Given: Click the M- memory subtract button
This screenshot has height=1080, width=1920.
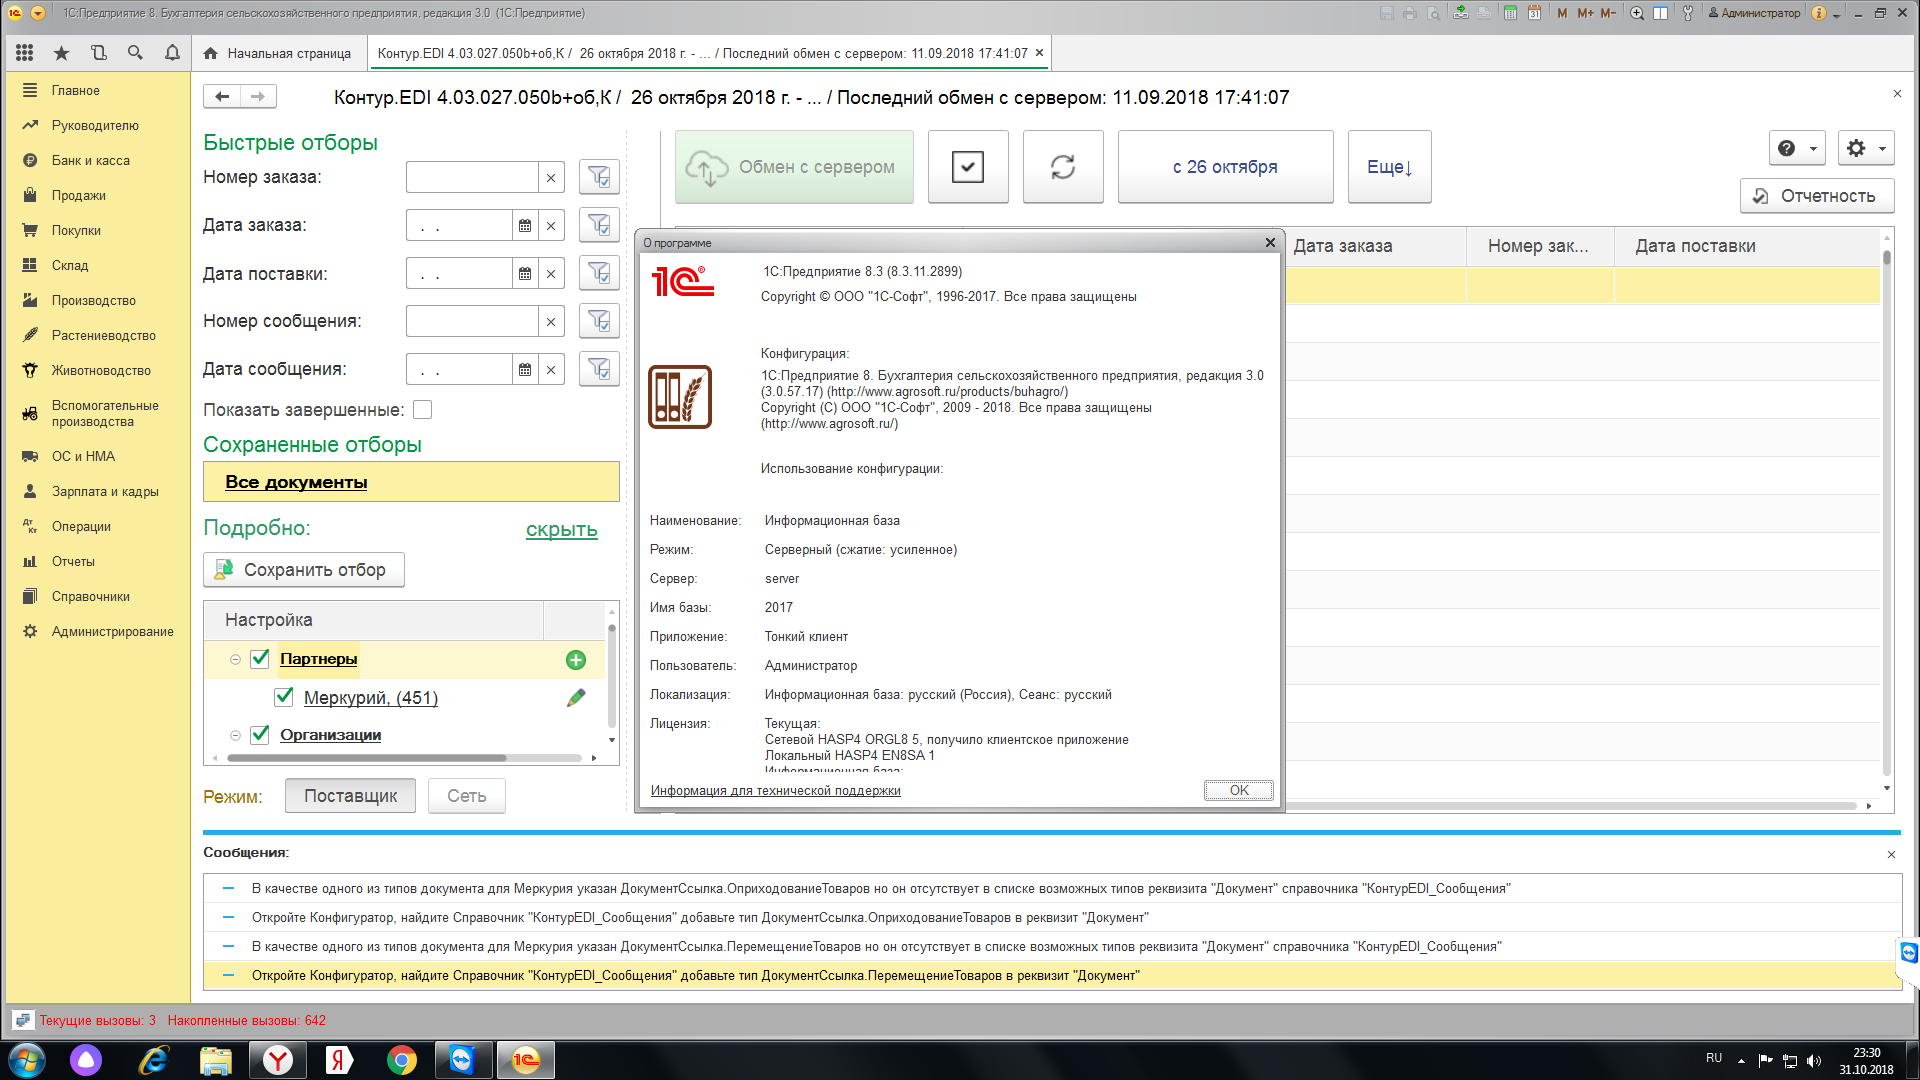Looking at the screenshot, I should 1608,13.
